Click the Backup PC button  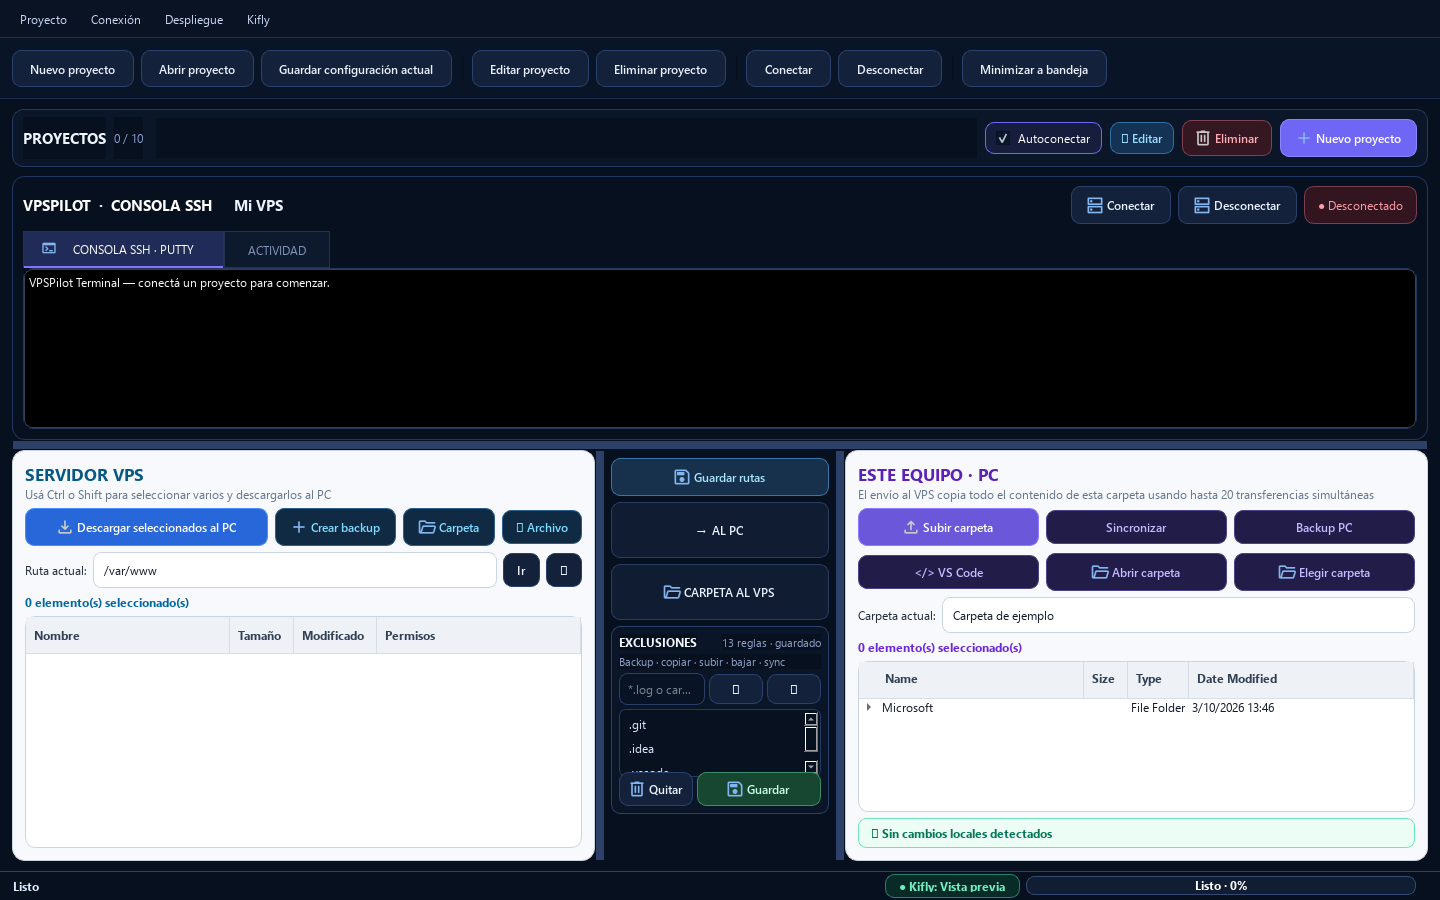[1324, 527]
